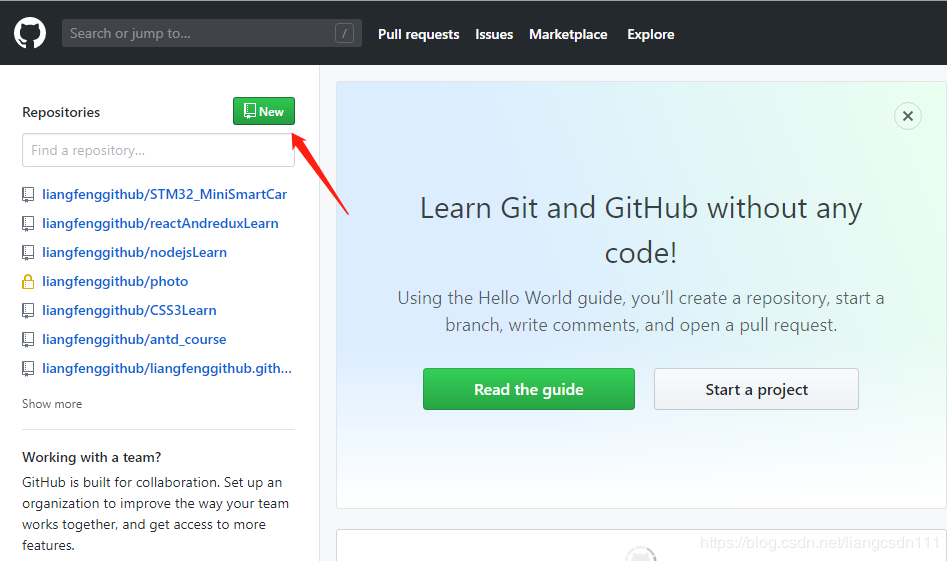Open the GitHub Octocat home logo

point(30,33)
